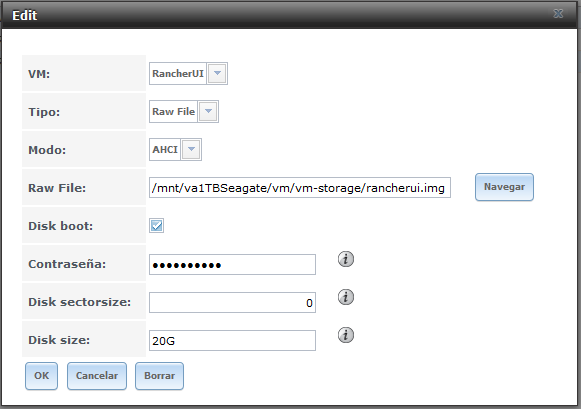Click the Disk size field showing 20G
Viewport: 581px width, 409px height.
tap(232, 340)
